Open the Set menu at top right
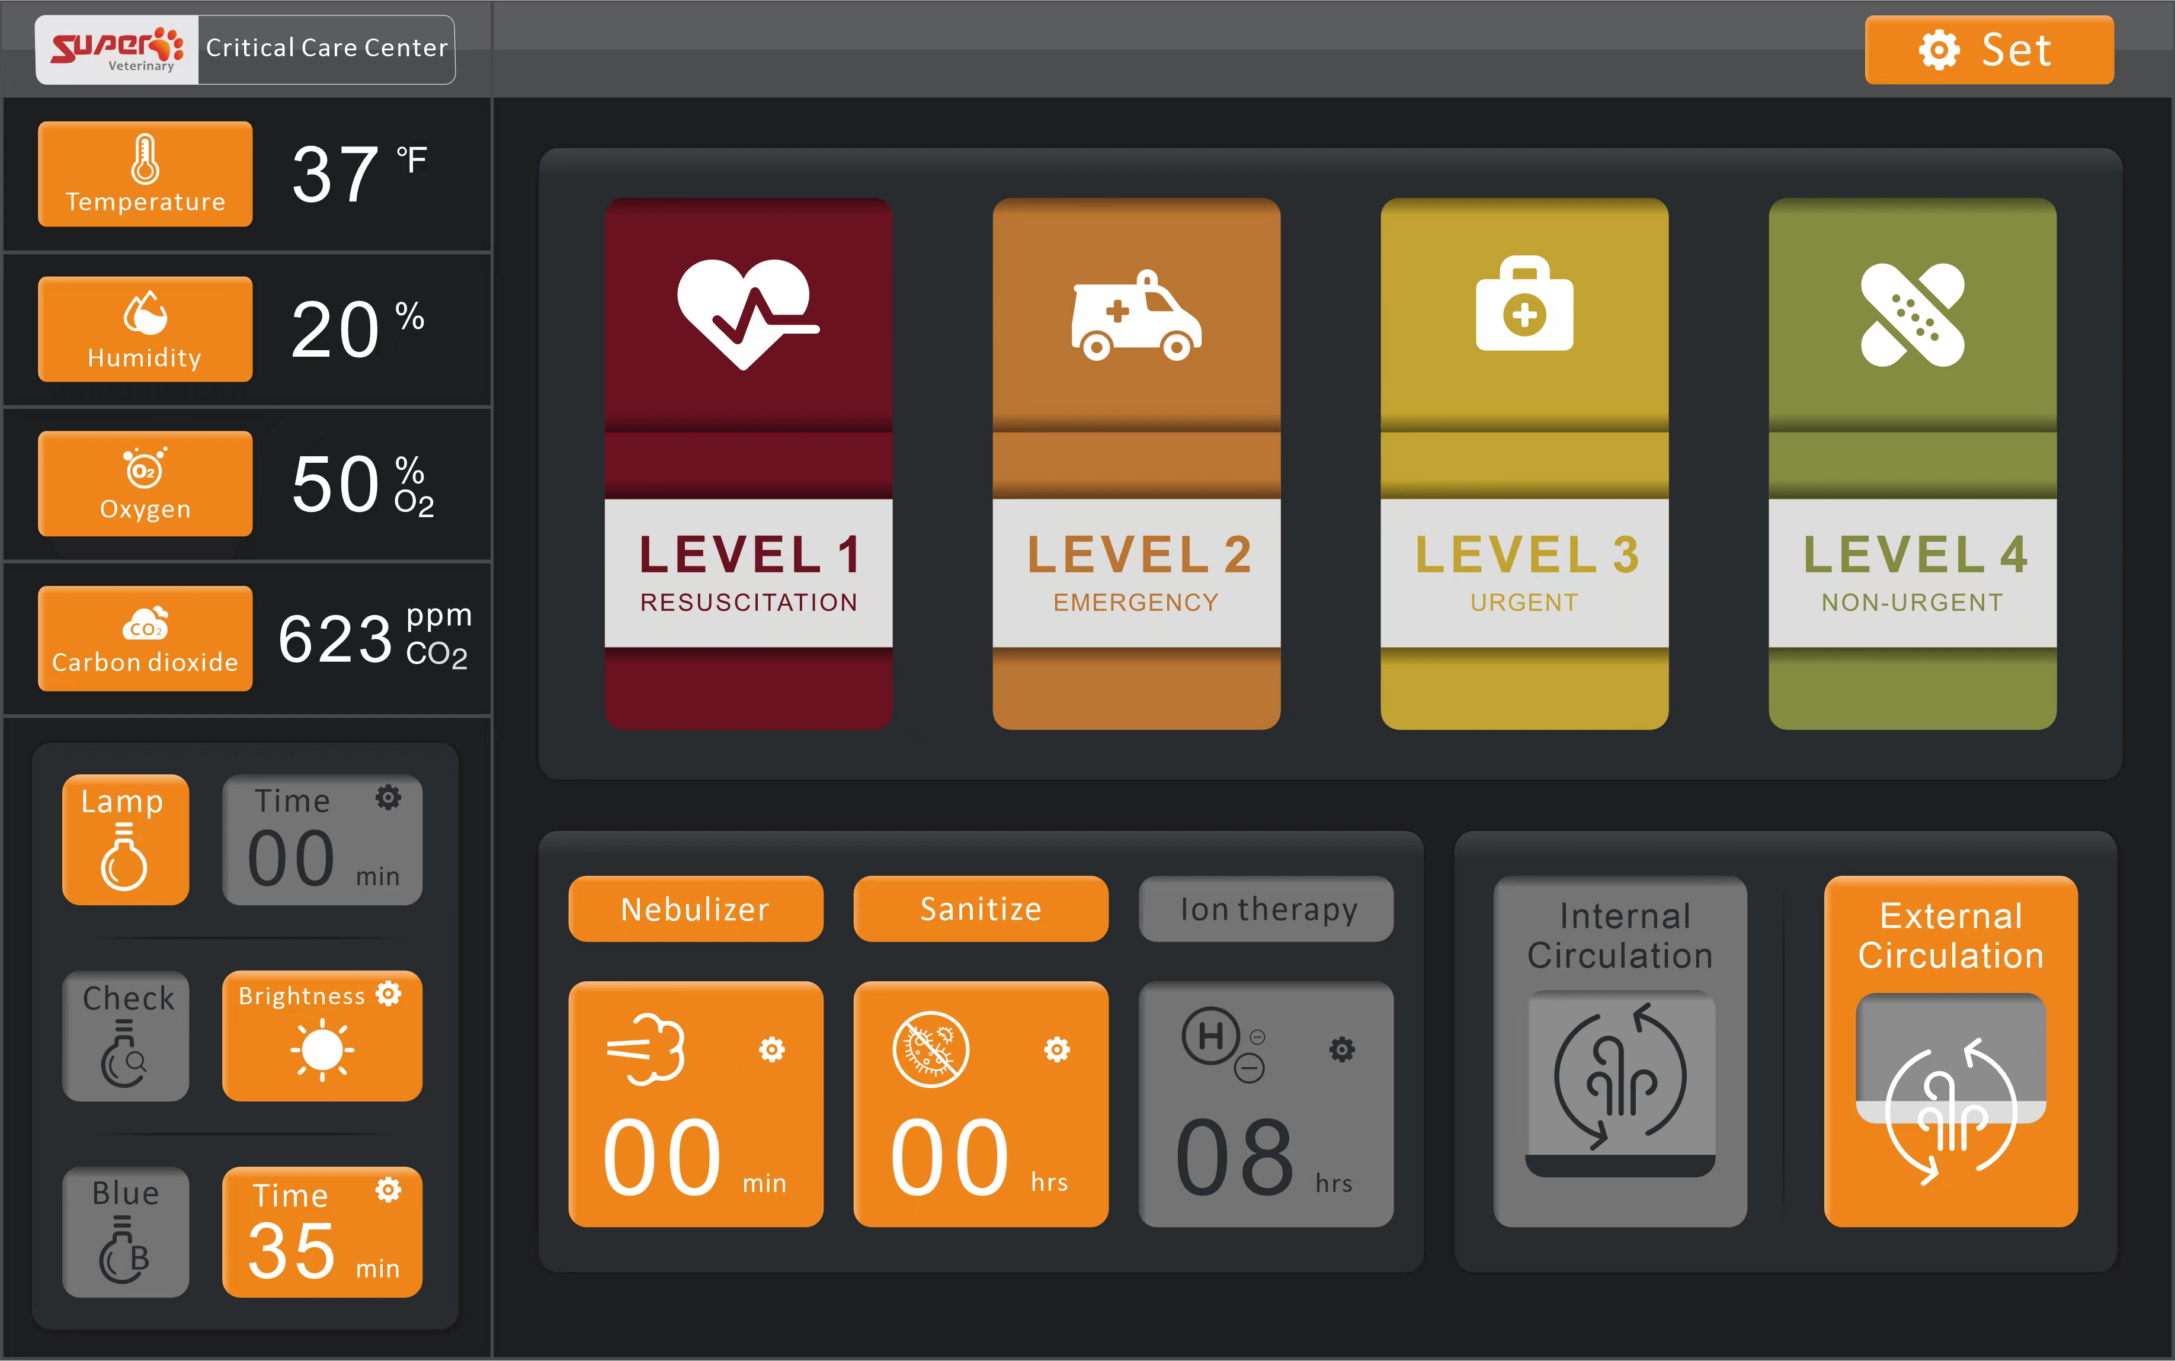 pos(1988,50)
